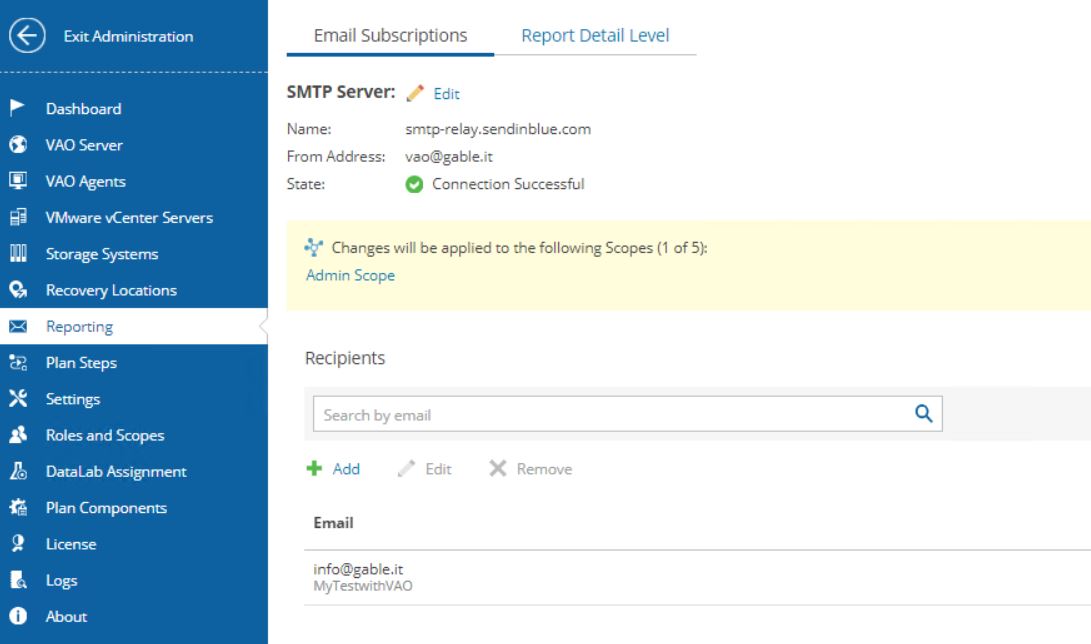
Task: Click the VMware vCenter Servers icon
Action: pyautogui.click(x=17, y=217)
